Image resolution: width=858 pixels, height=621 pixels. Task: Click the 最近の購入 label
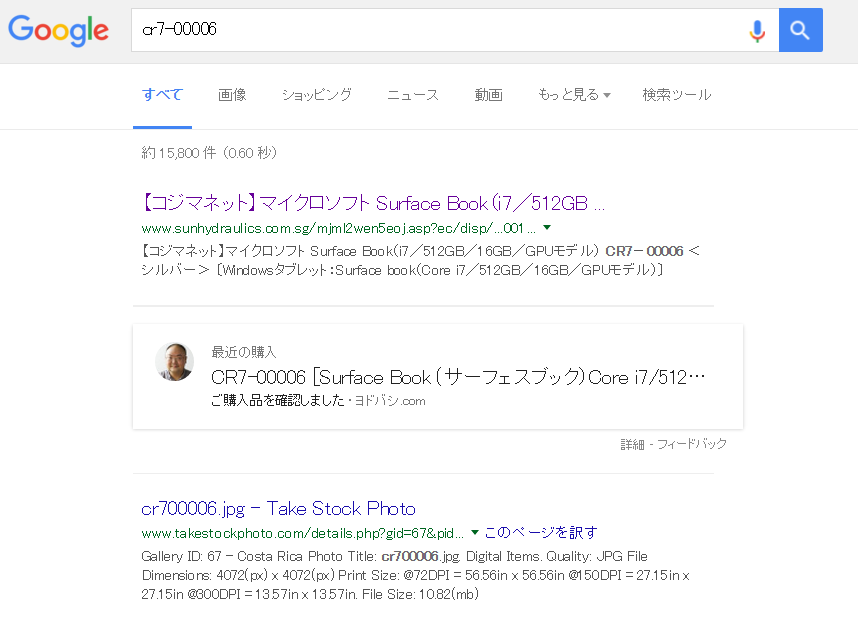click(244, 352)
